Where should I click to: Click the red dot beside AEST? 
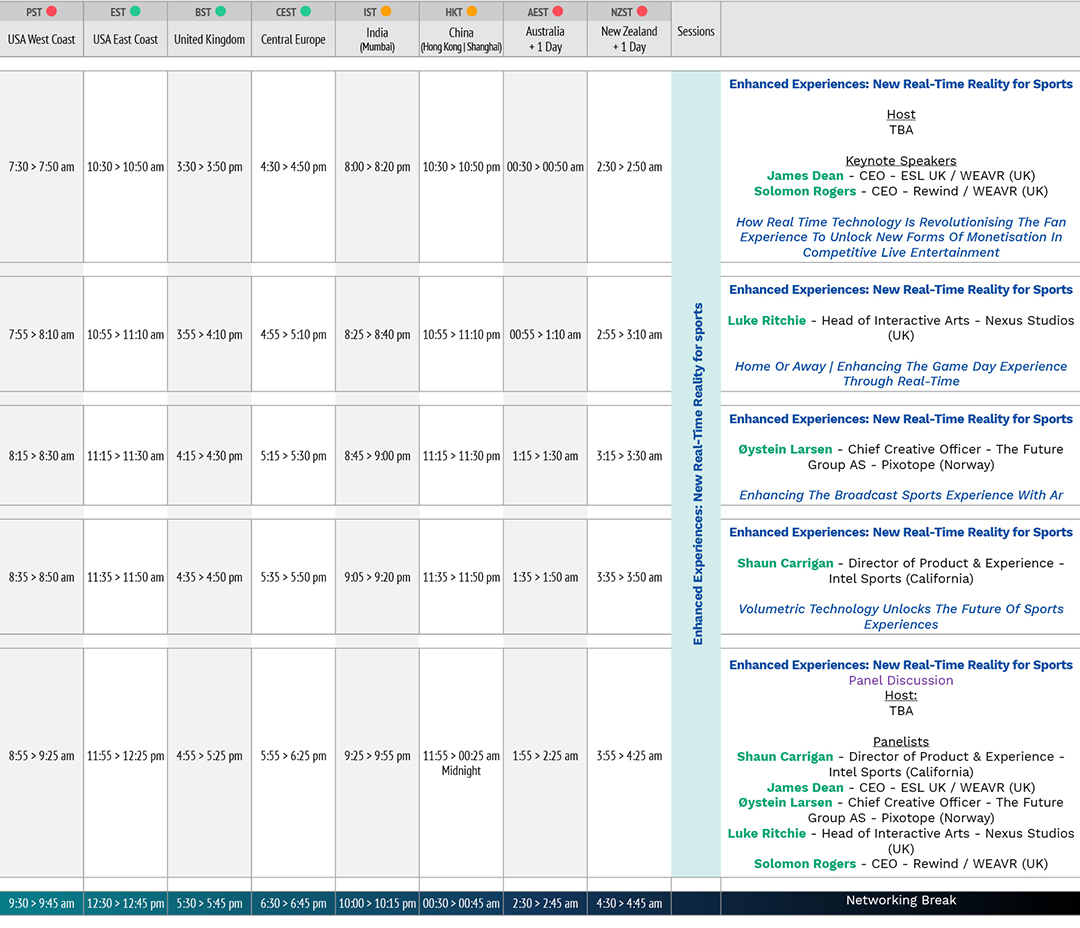[x=558, y=11]
